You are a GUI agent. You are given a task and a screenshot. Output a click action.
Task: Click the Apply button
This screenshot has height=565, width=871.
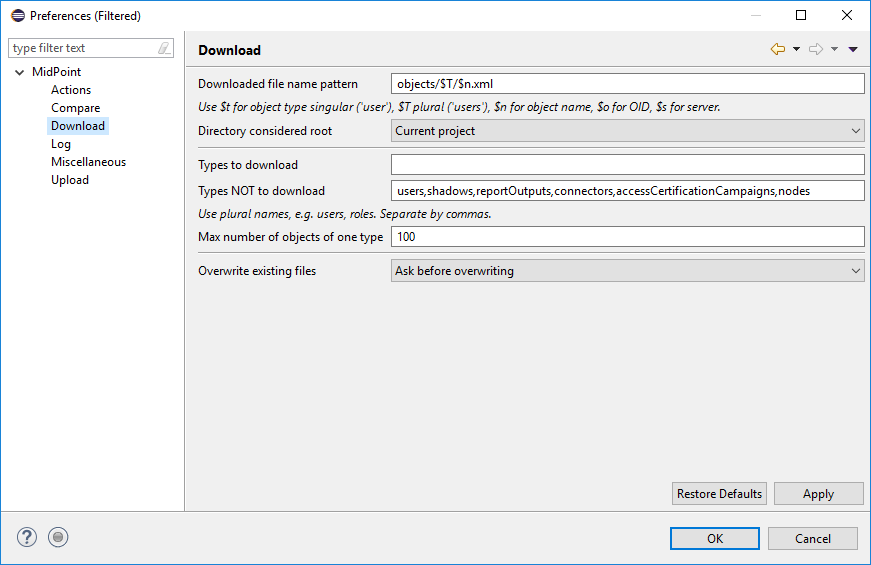pos(818,494)
